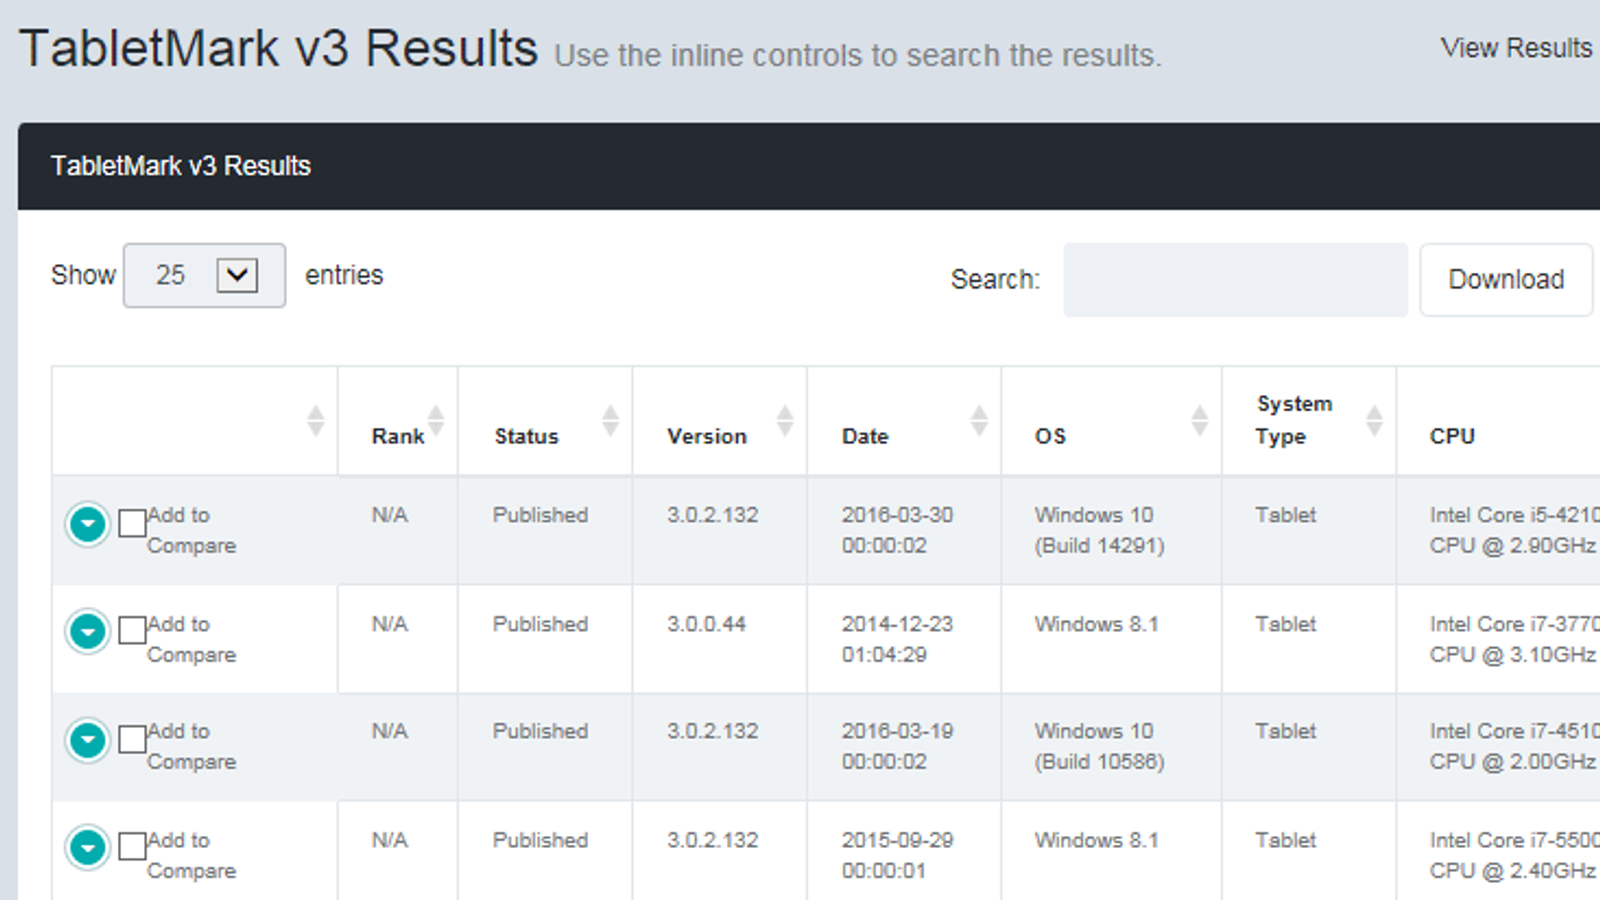Click into the Search input field
Viewport: 1600px width, 900px height.
(x=1235, y=280)
